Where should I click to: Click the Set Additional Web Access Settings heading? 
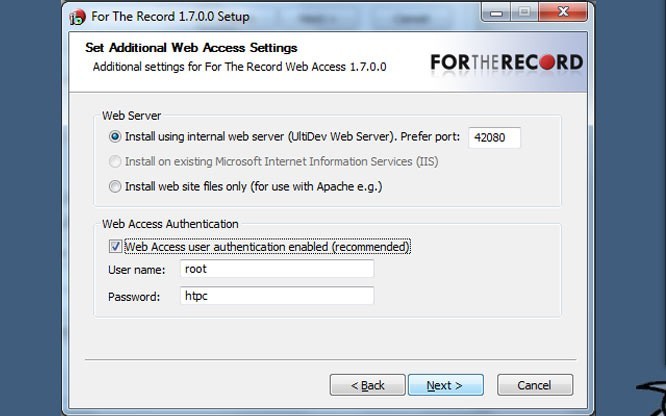(x=191, y=48)
